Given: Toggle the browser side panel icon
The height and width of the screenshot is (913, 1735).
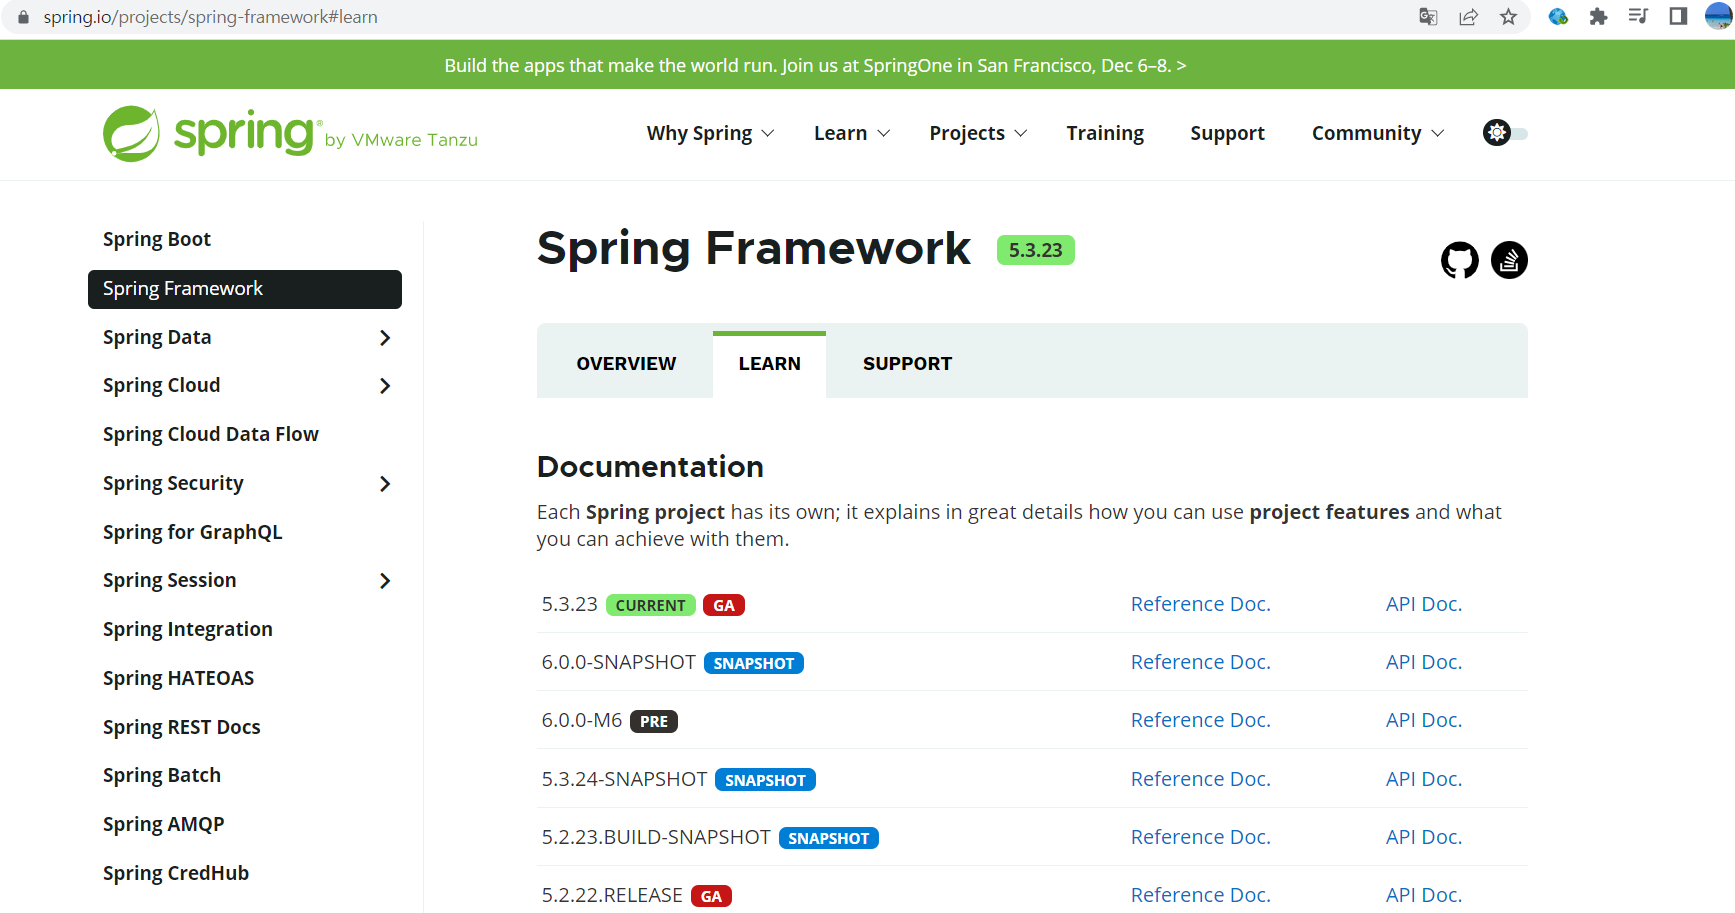Looking at the screenshot, I should pos(1678,16).
